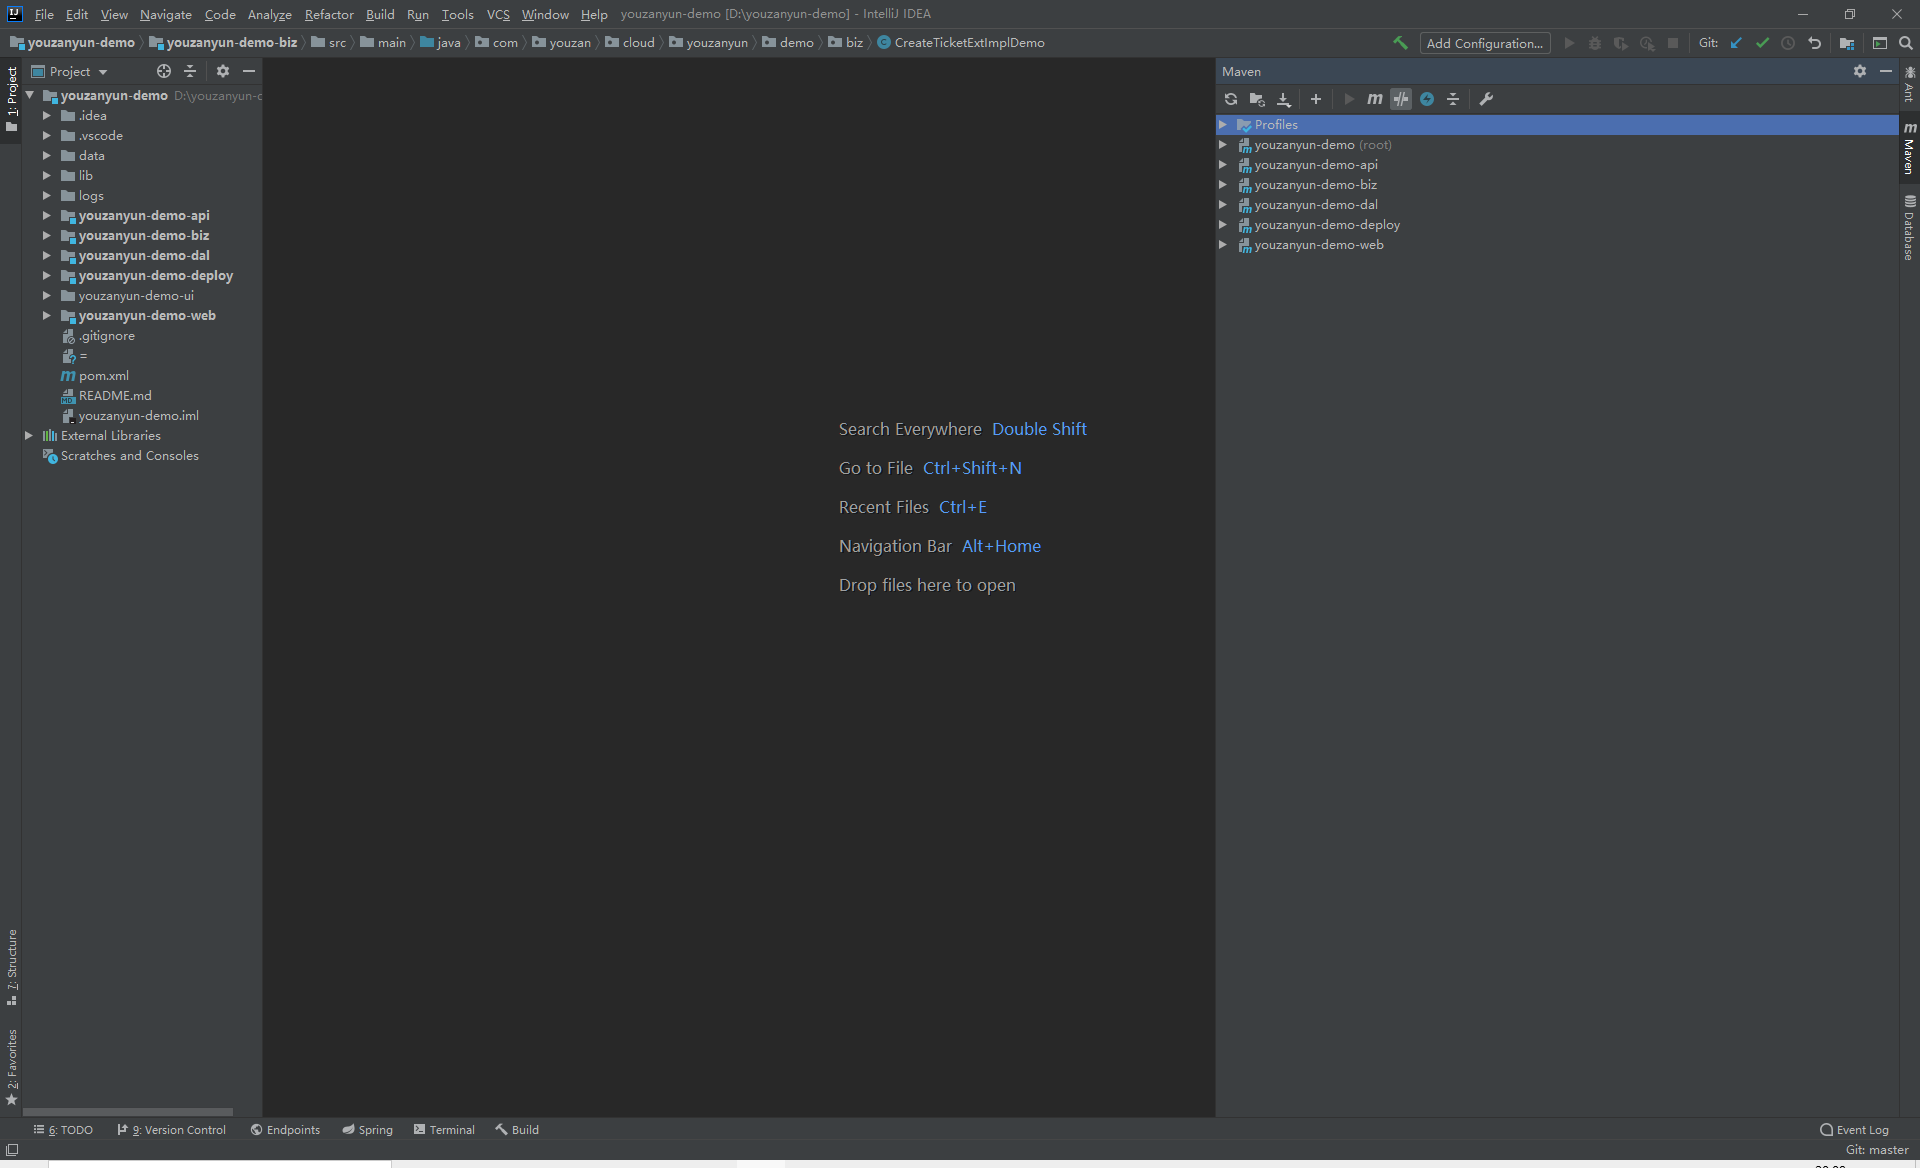Open the File menu

pos(44,14)
